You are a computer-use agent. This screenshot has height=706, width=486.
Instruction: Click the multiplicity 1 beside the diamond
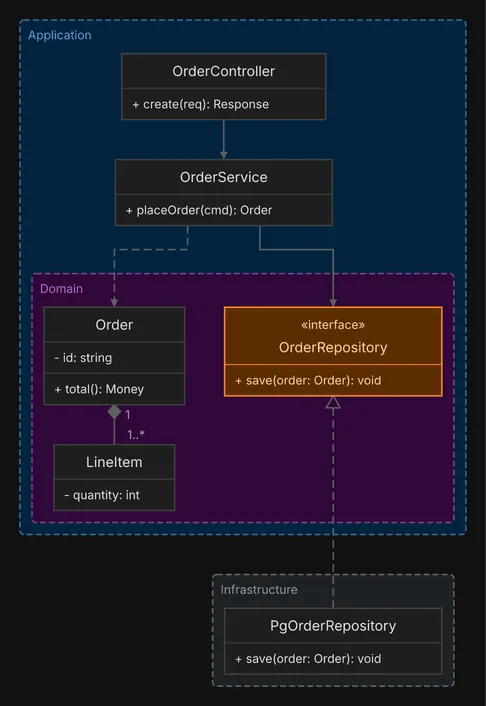click(x=128, y=415)
